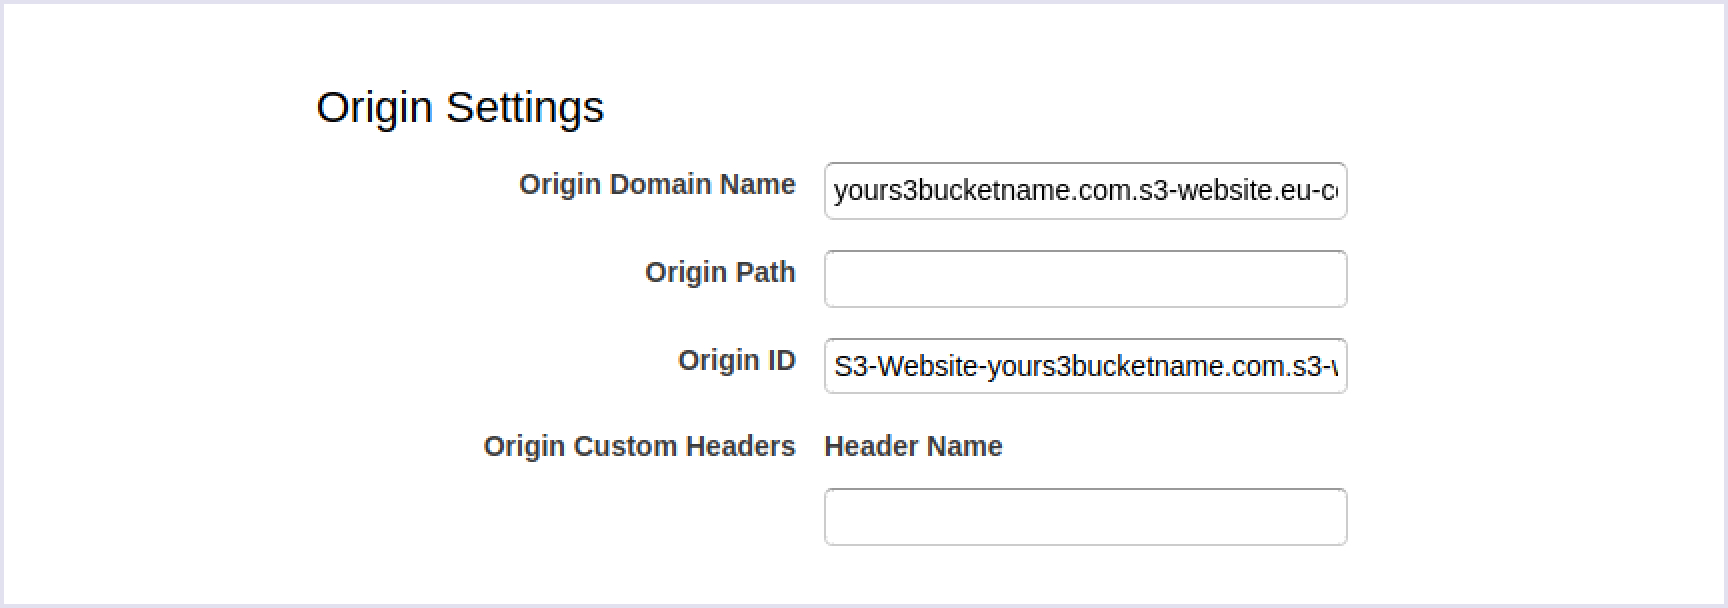Screen dimensions: 1728x608
Task: Focus the field next to Origin ID
Action: click(1085, 366)
